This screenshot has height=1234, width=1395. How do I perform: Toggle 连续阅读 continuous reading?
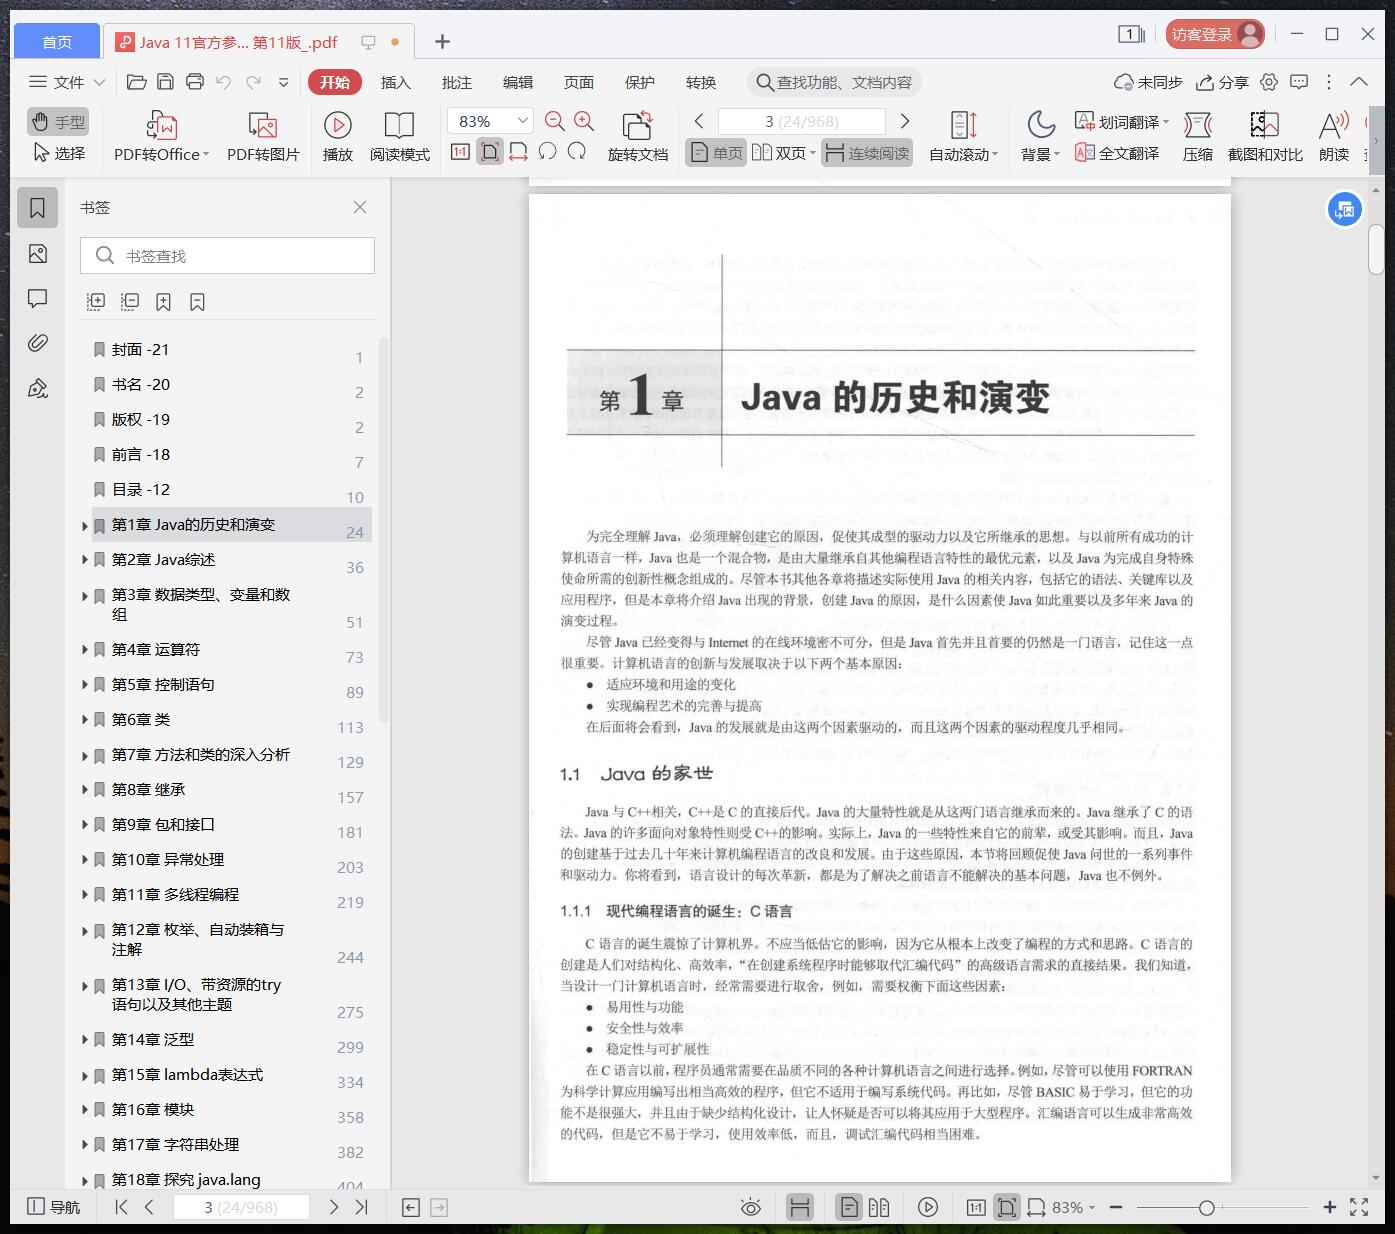click(x=867, y=153)
